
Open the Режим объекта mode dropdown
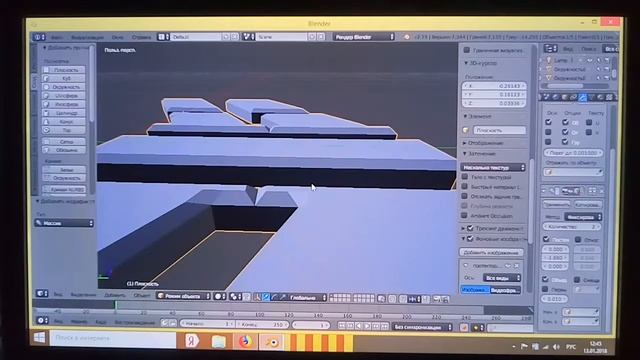click(x=184, y=296)
